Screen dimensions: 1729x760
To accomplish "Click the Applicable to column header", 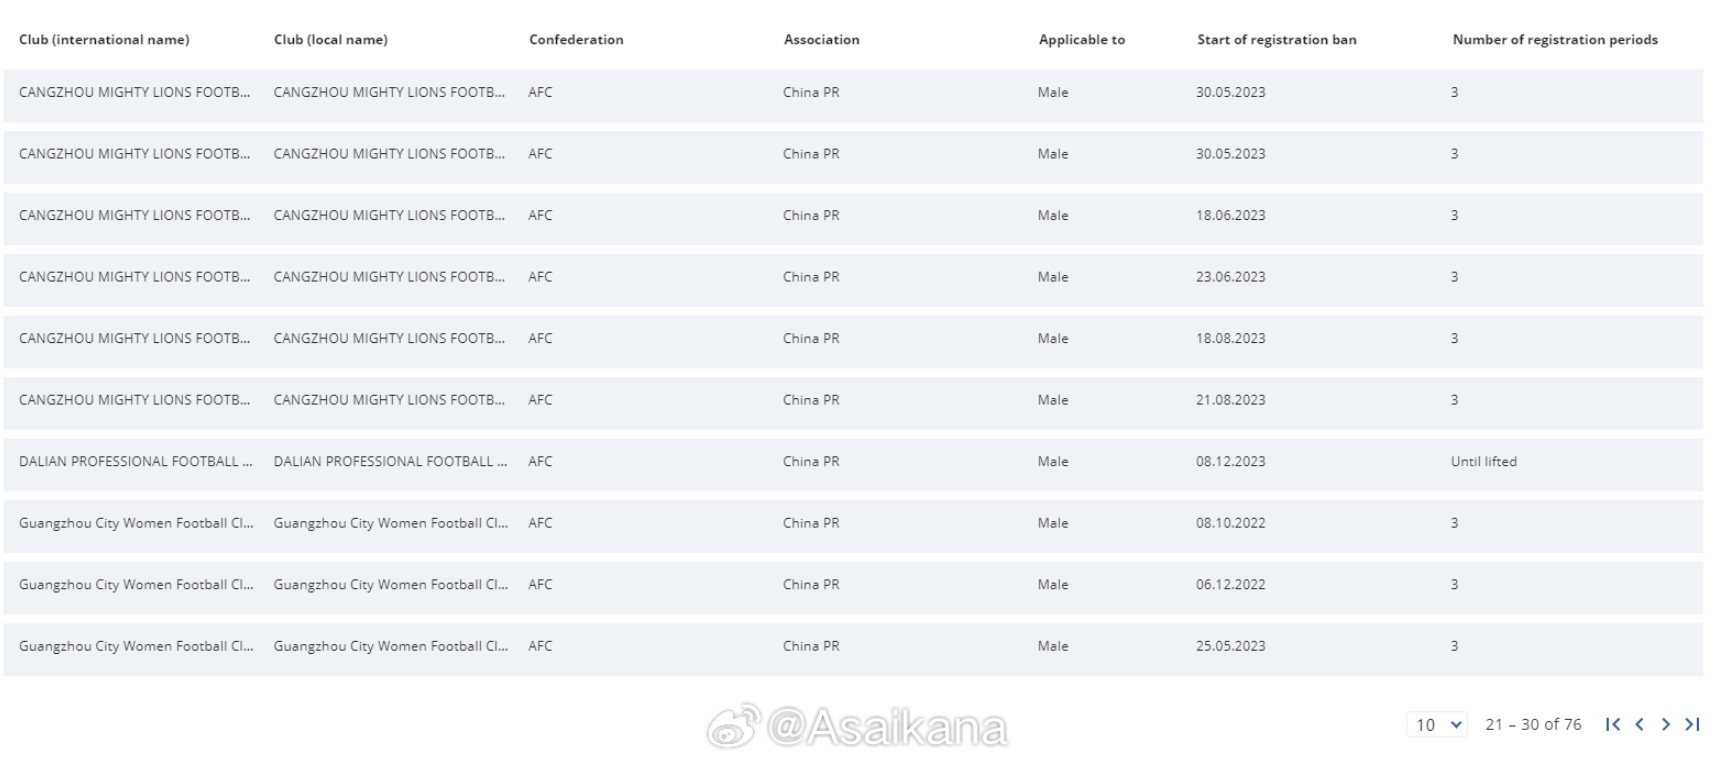I will [1081, 40].
